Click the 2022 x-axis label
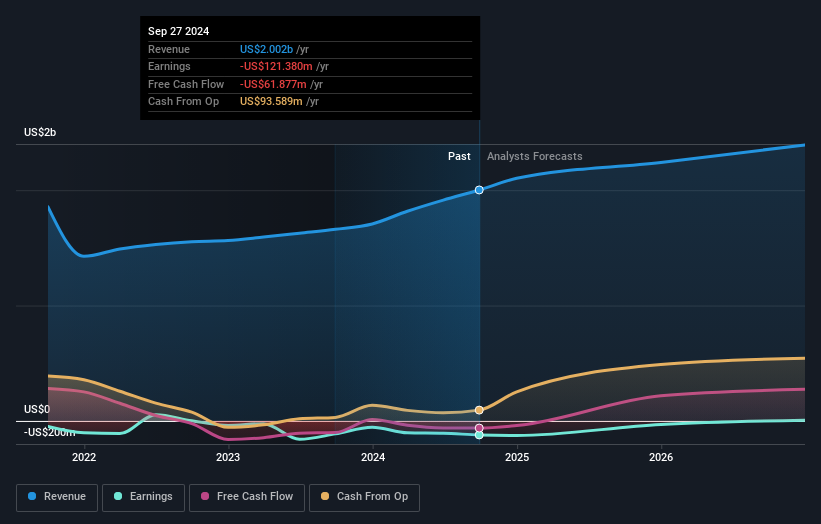This screenshot has height=524, width=821. [x=84, y=458]
